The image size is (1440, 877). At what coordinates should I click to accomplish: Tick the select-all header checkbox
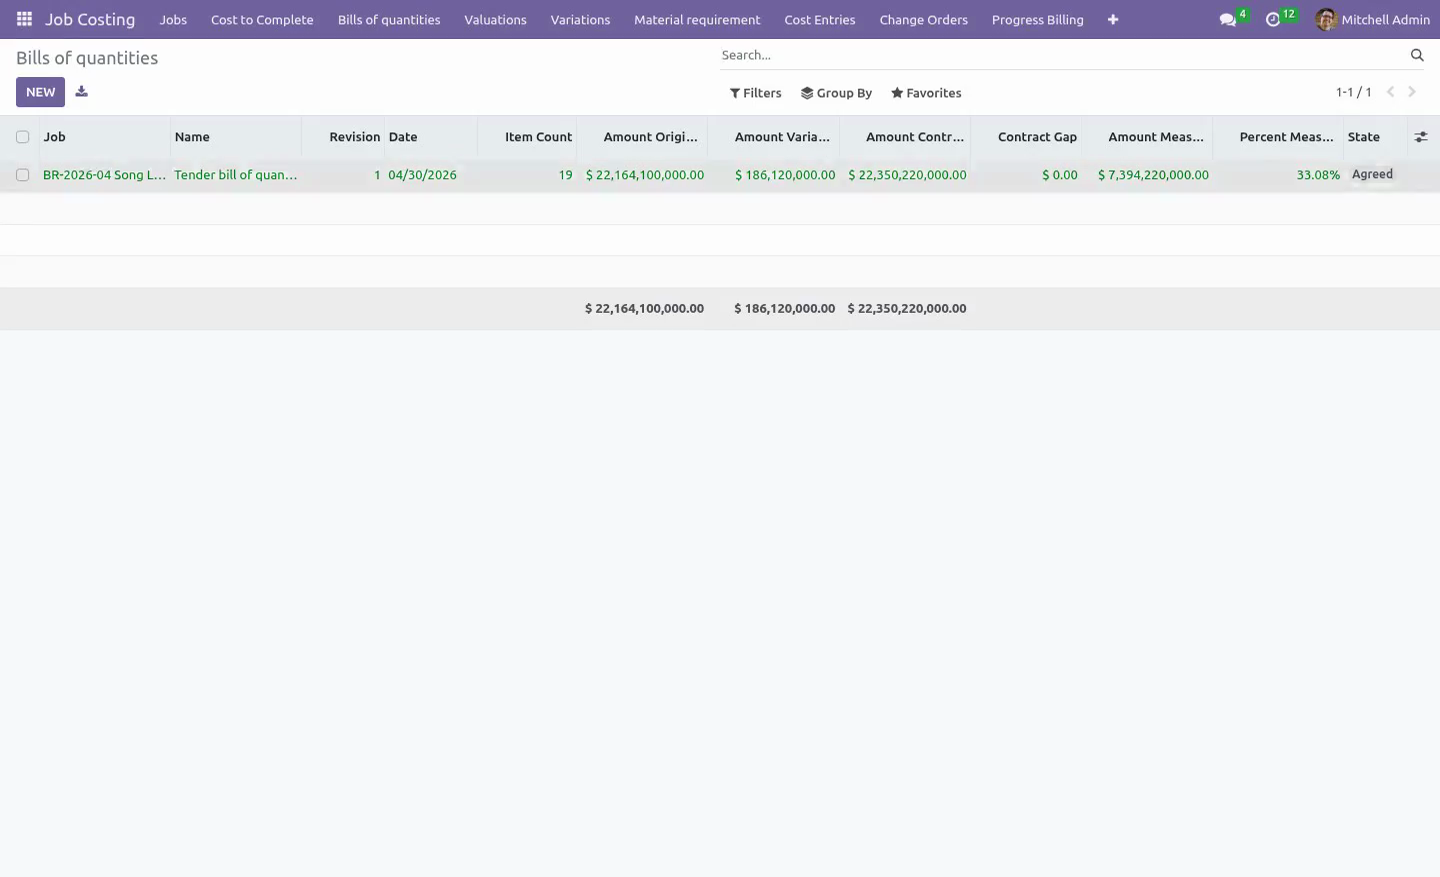[22, 137]
